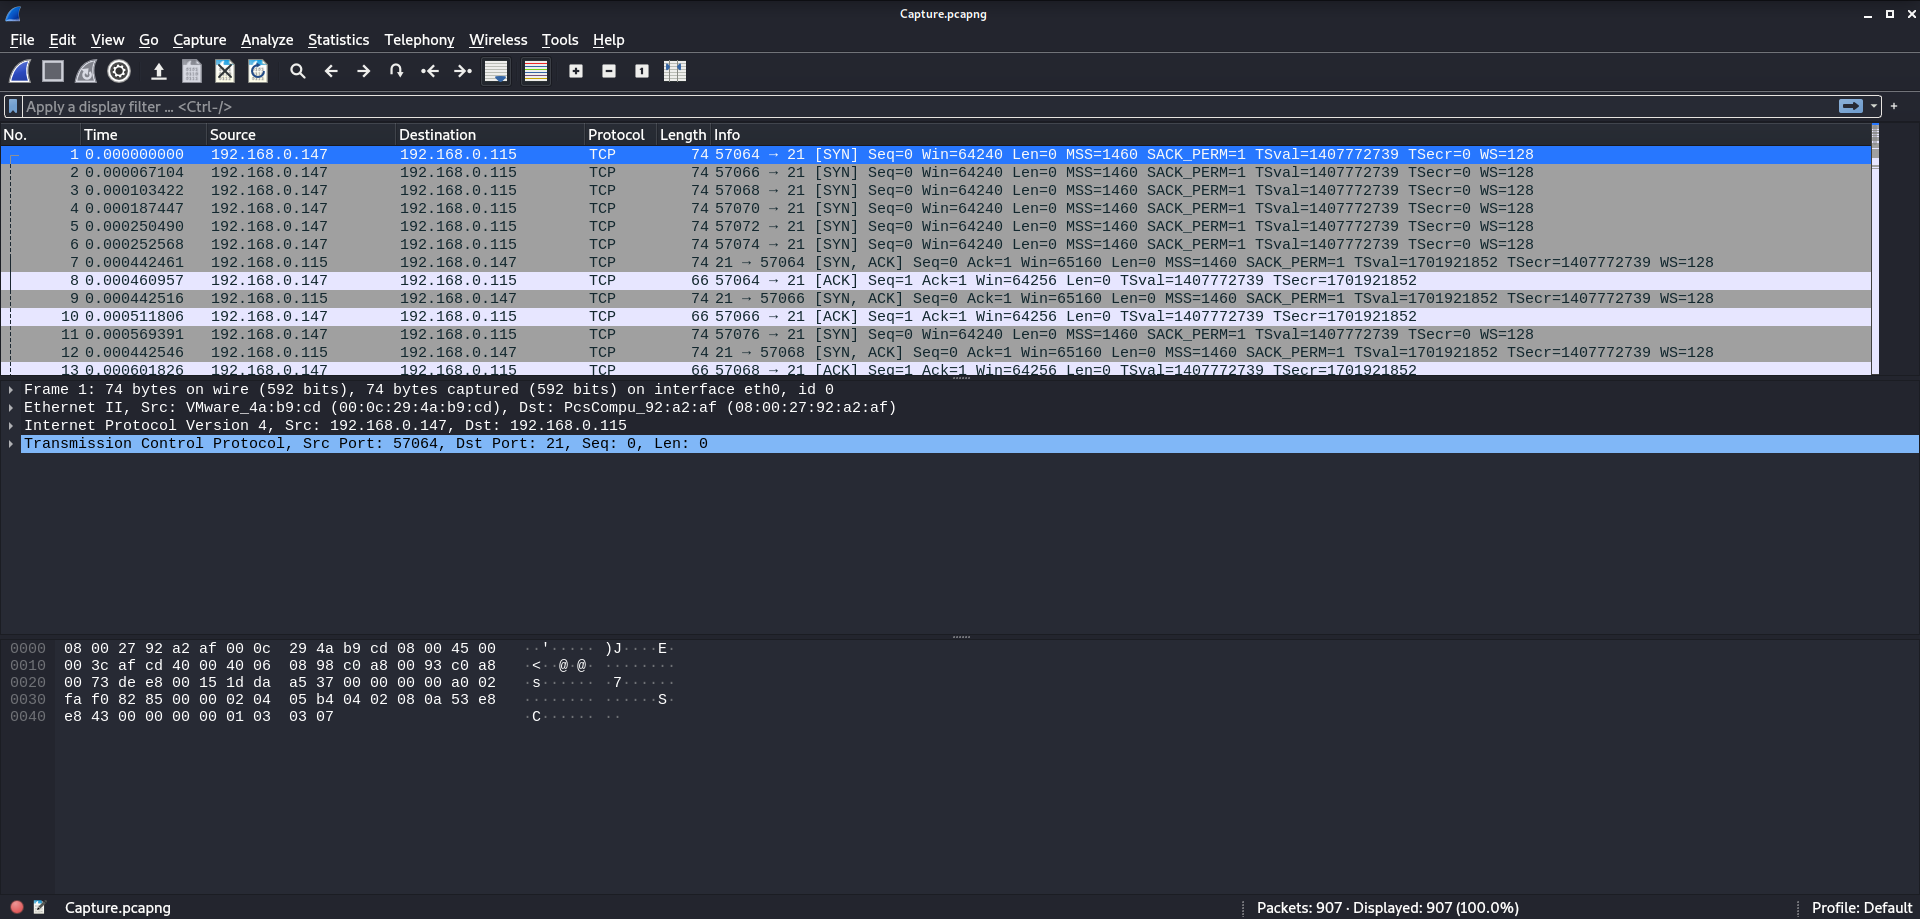The width and height of the screenshot is (1920, 919).
Task: Open expert information status icon
Action: click(17, 907)
